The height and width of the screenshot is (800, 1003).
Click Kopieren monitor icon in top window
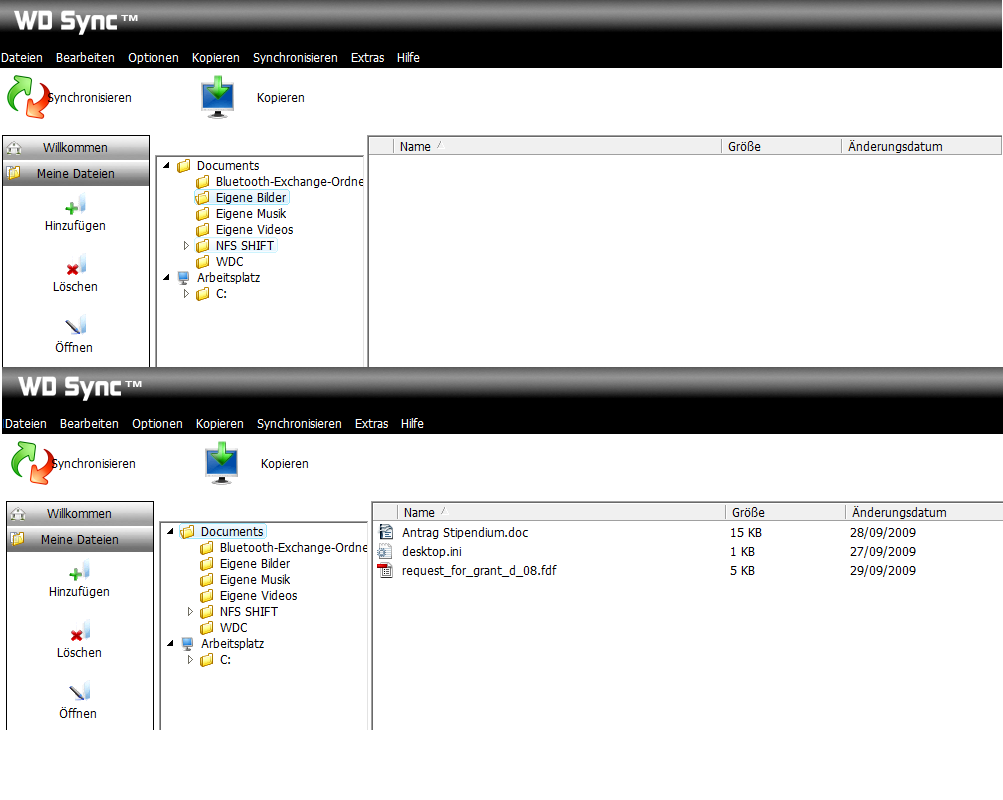point(217,97)
